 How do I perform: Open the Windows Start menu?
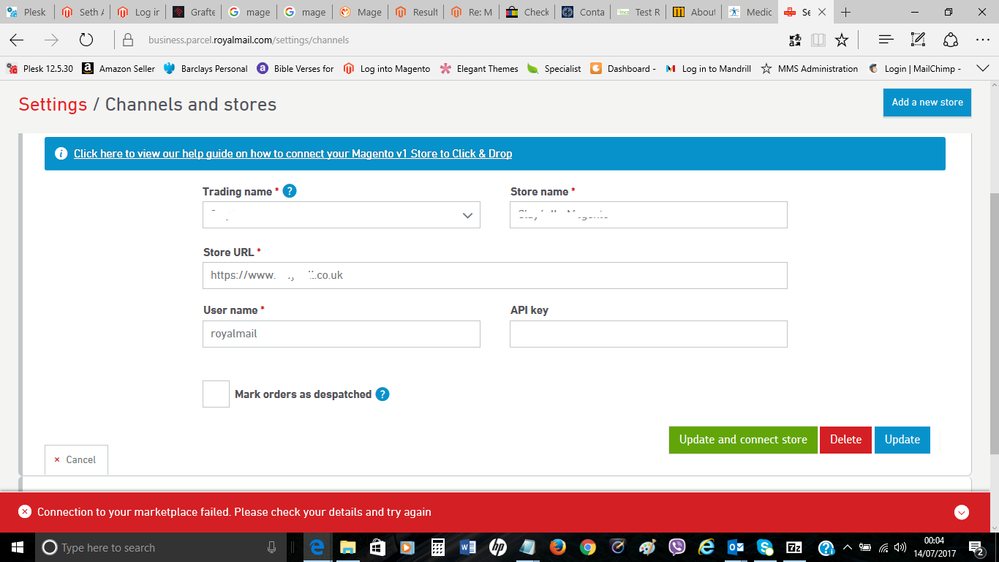click(17, 547)
